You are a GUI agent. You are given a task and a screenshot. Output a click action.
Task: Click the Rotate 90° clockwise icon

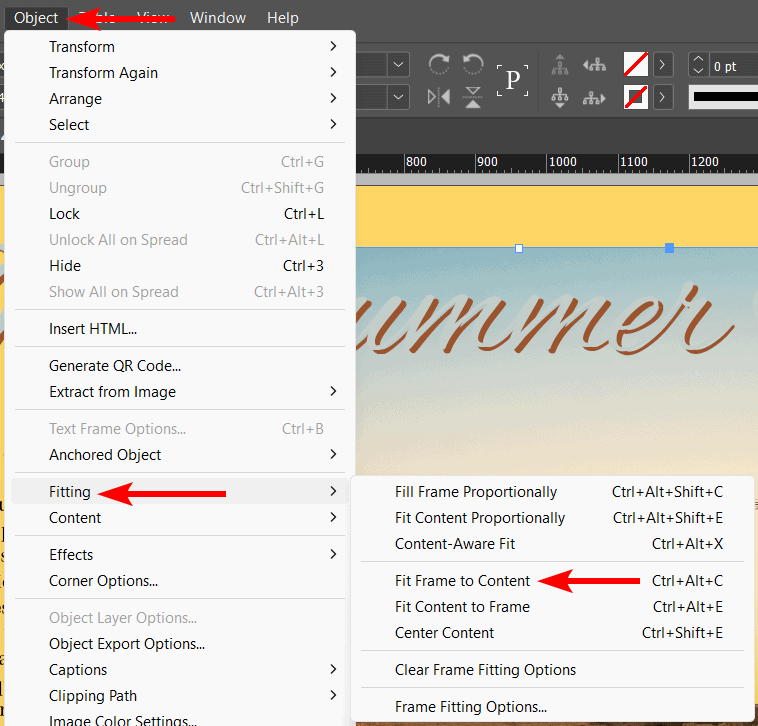(438, 66)
